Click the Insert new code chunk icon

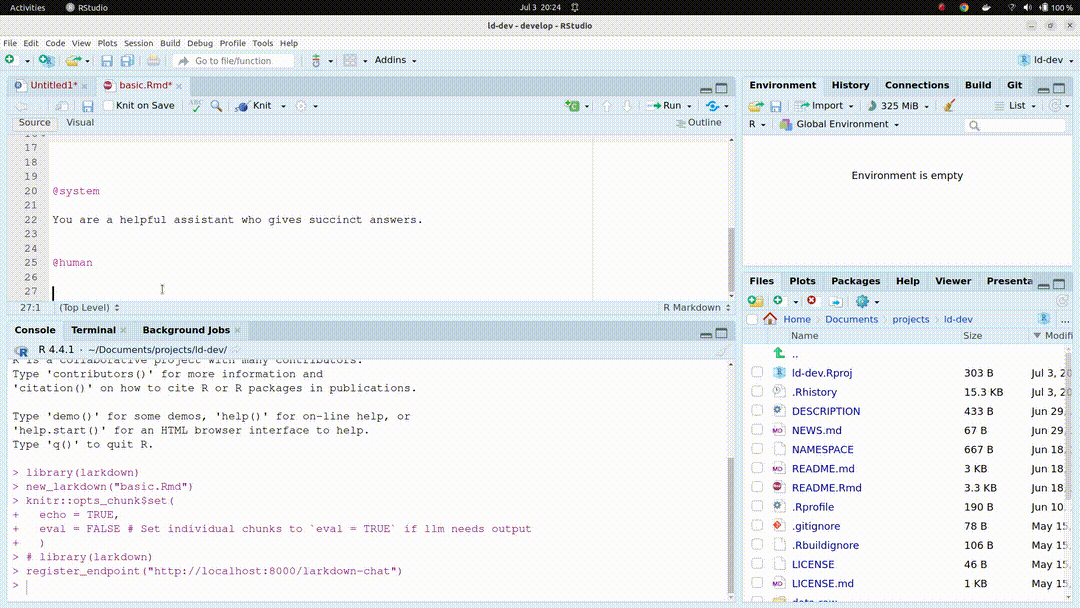click(572, 106)
